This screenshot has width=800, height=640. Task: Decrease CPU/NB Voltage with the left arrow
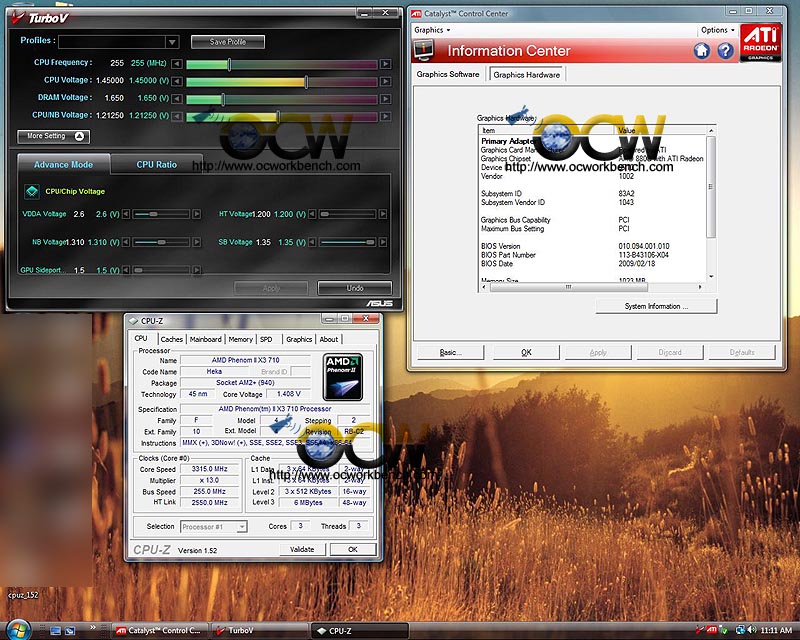177,116
